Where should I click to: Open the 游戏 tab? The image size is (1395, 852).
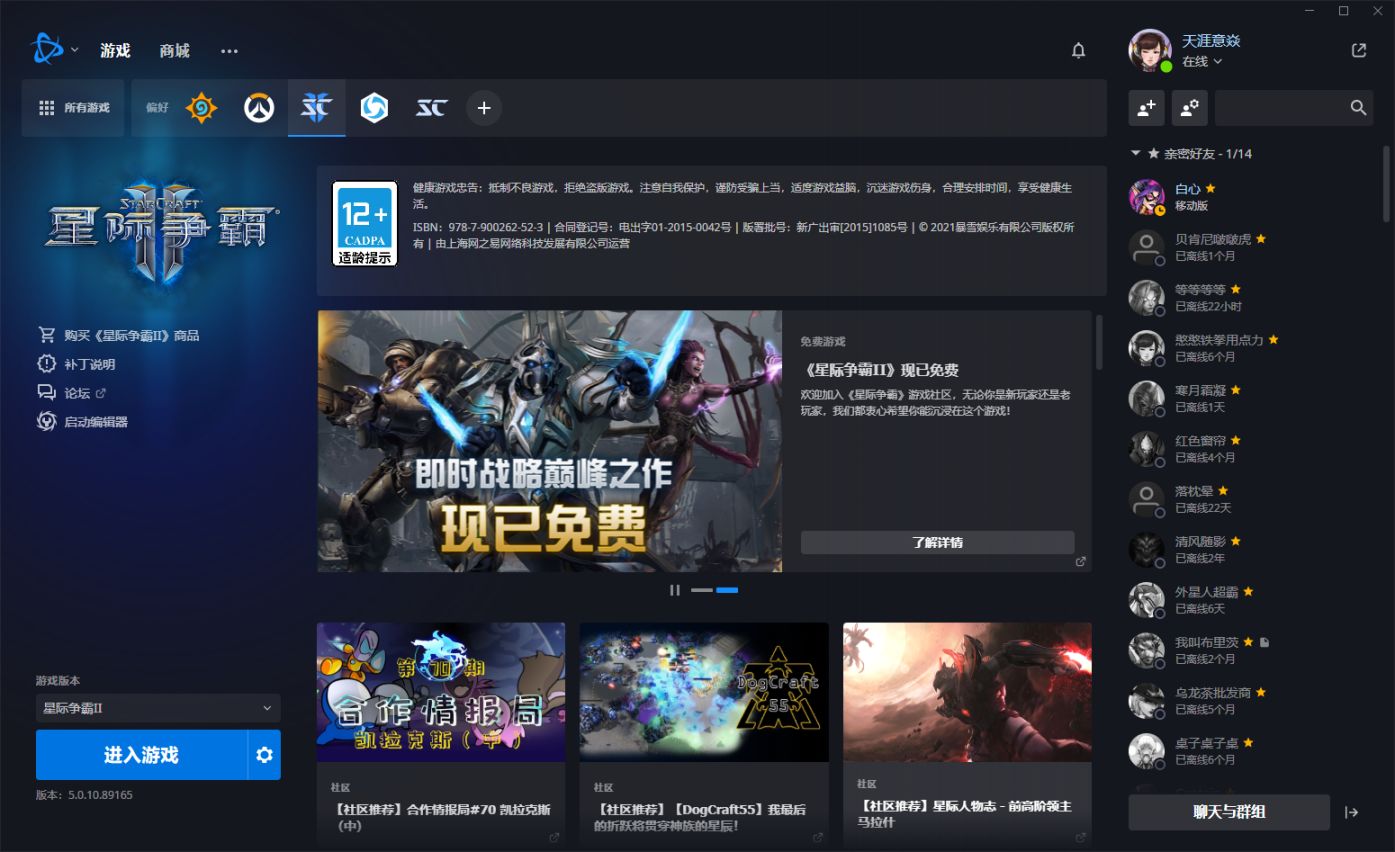click(115, 50)
